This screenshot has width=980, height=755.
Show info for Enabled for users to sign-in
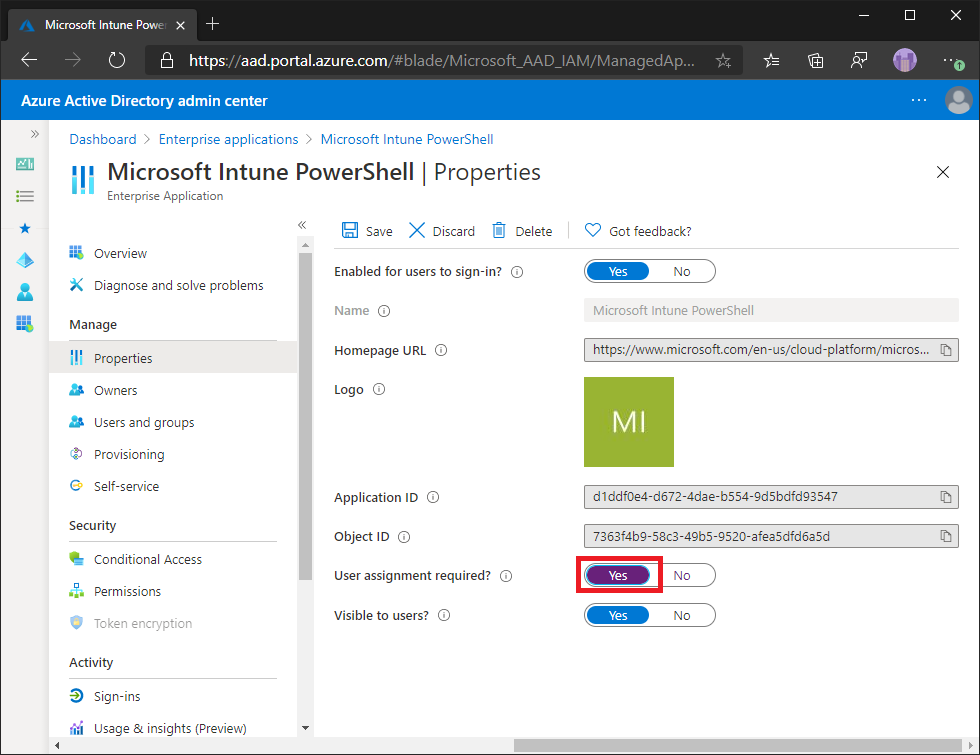517,272
